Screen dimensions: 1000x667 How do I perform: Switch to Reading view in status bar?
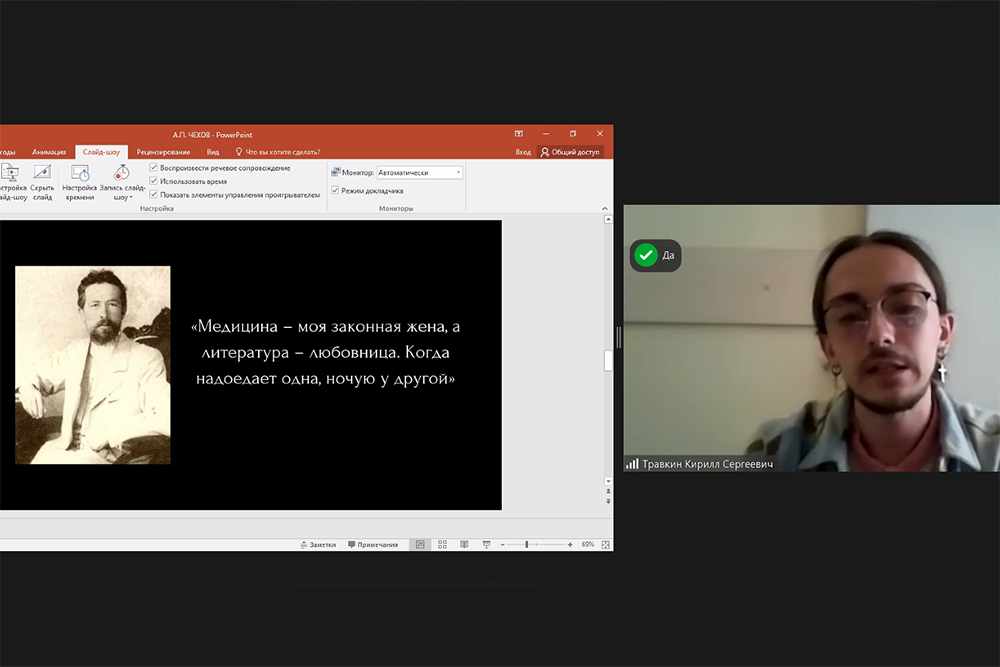pyautogui.click(x=464, y=545)
